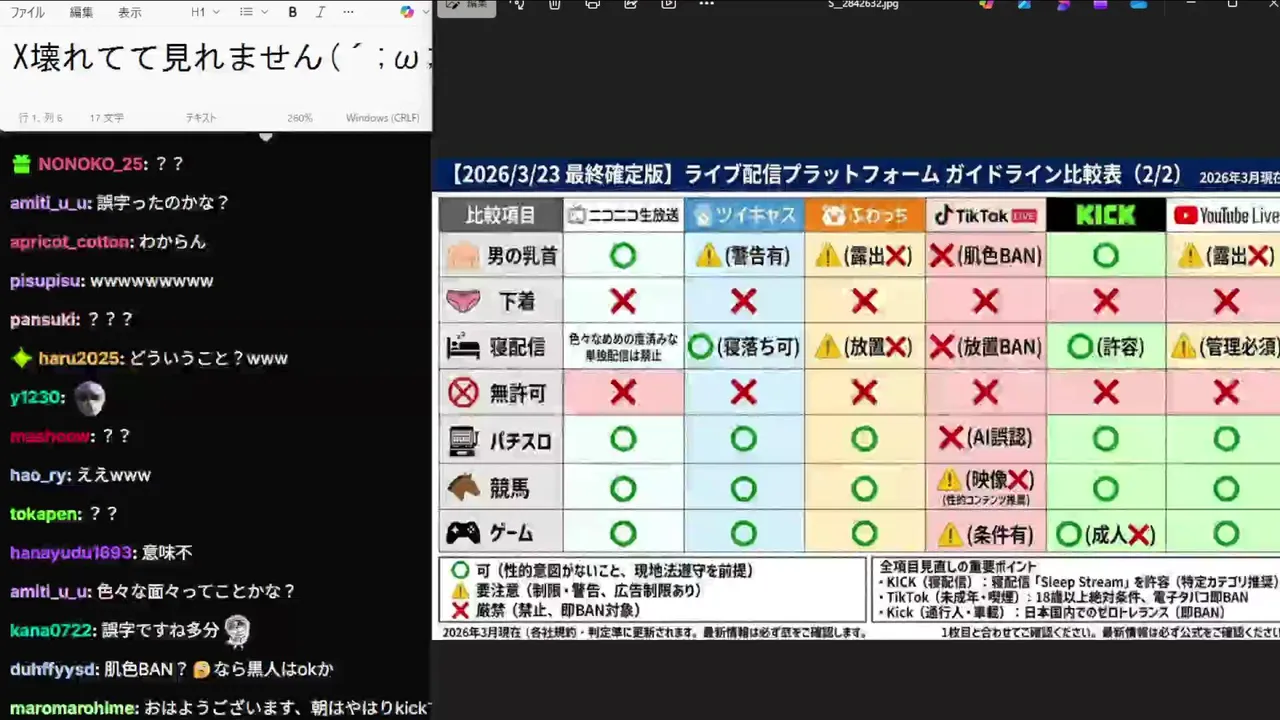Click username mashoow in chat
Viewport: 1280px width, 720px height.
50,436
